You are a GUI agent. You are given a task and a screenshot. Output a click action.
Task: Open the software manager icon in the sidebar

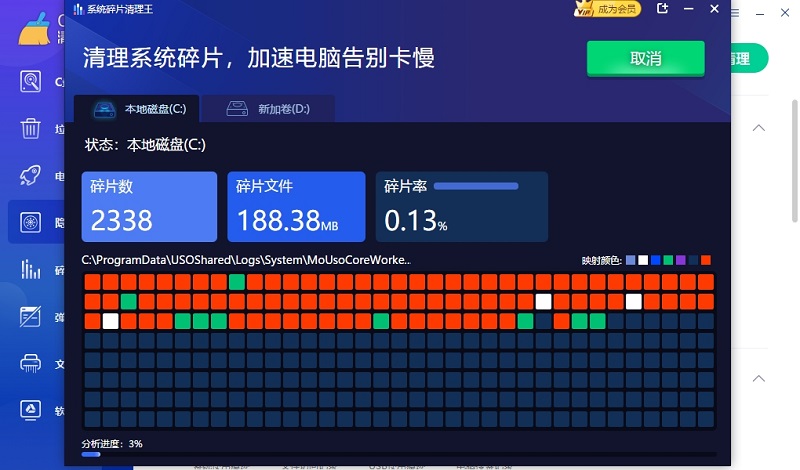point(31,410)
